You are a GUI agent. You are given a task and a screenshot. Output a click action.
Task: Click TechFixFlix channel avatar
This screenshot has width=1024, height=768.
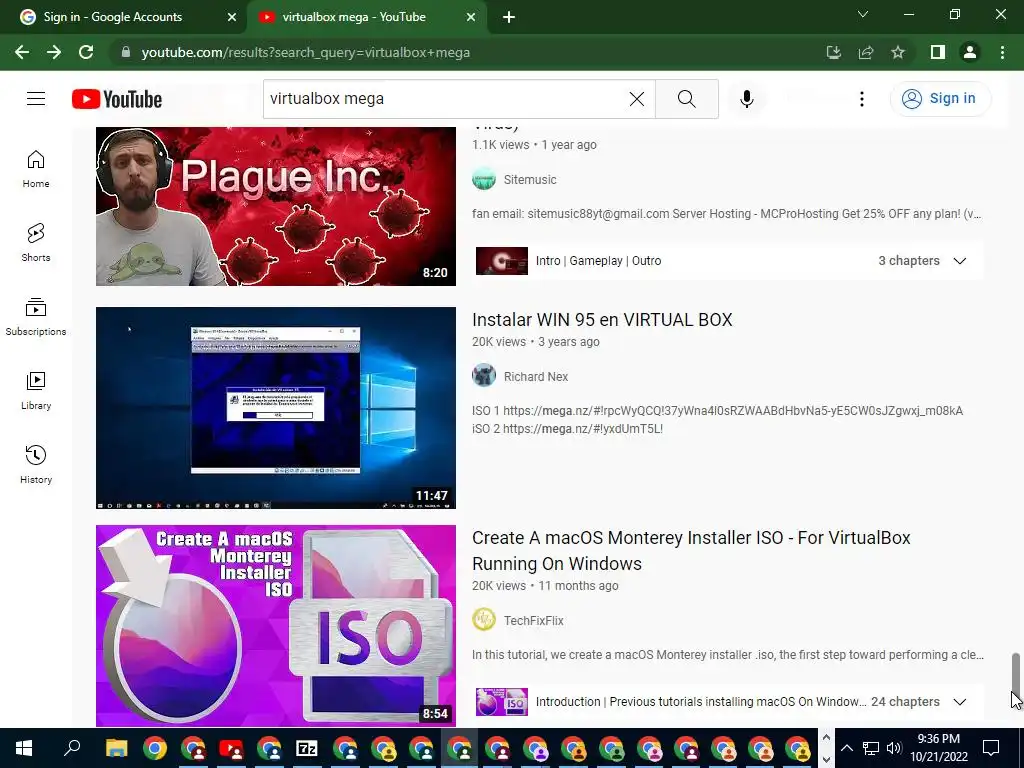coord(484,619)
